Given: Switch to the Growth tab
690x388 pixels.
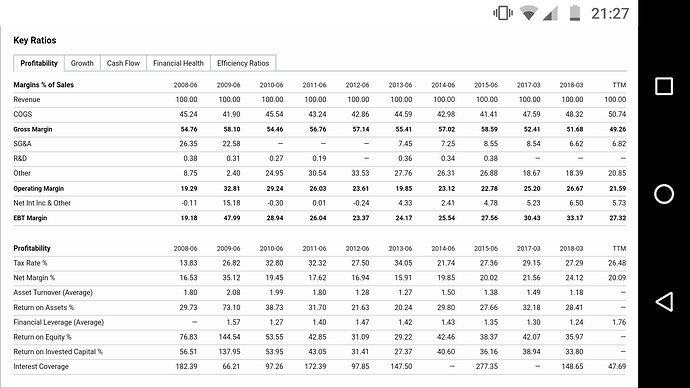Looking at the screenshot, I should 82,63.
